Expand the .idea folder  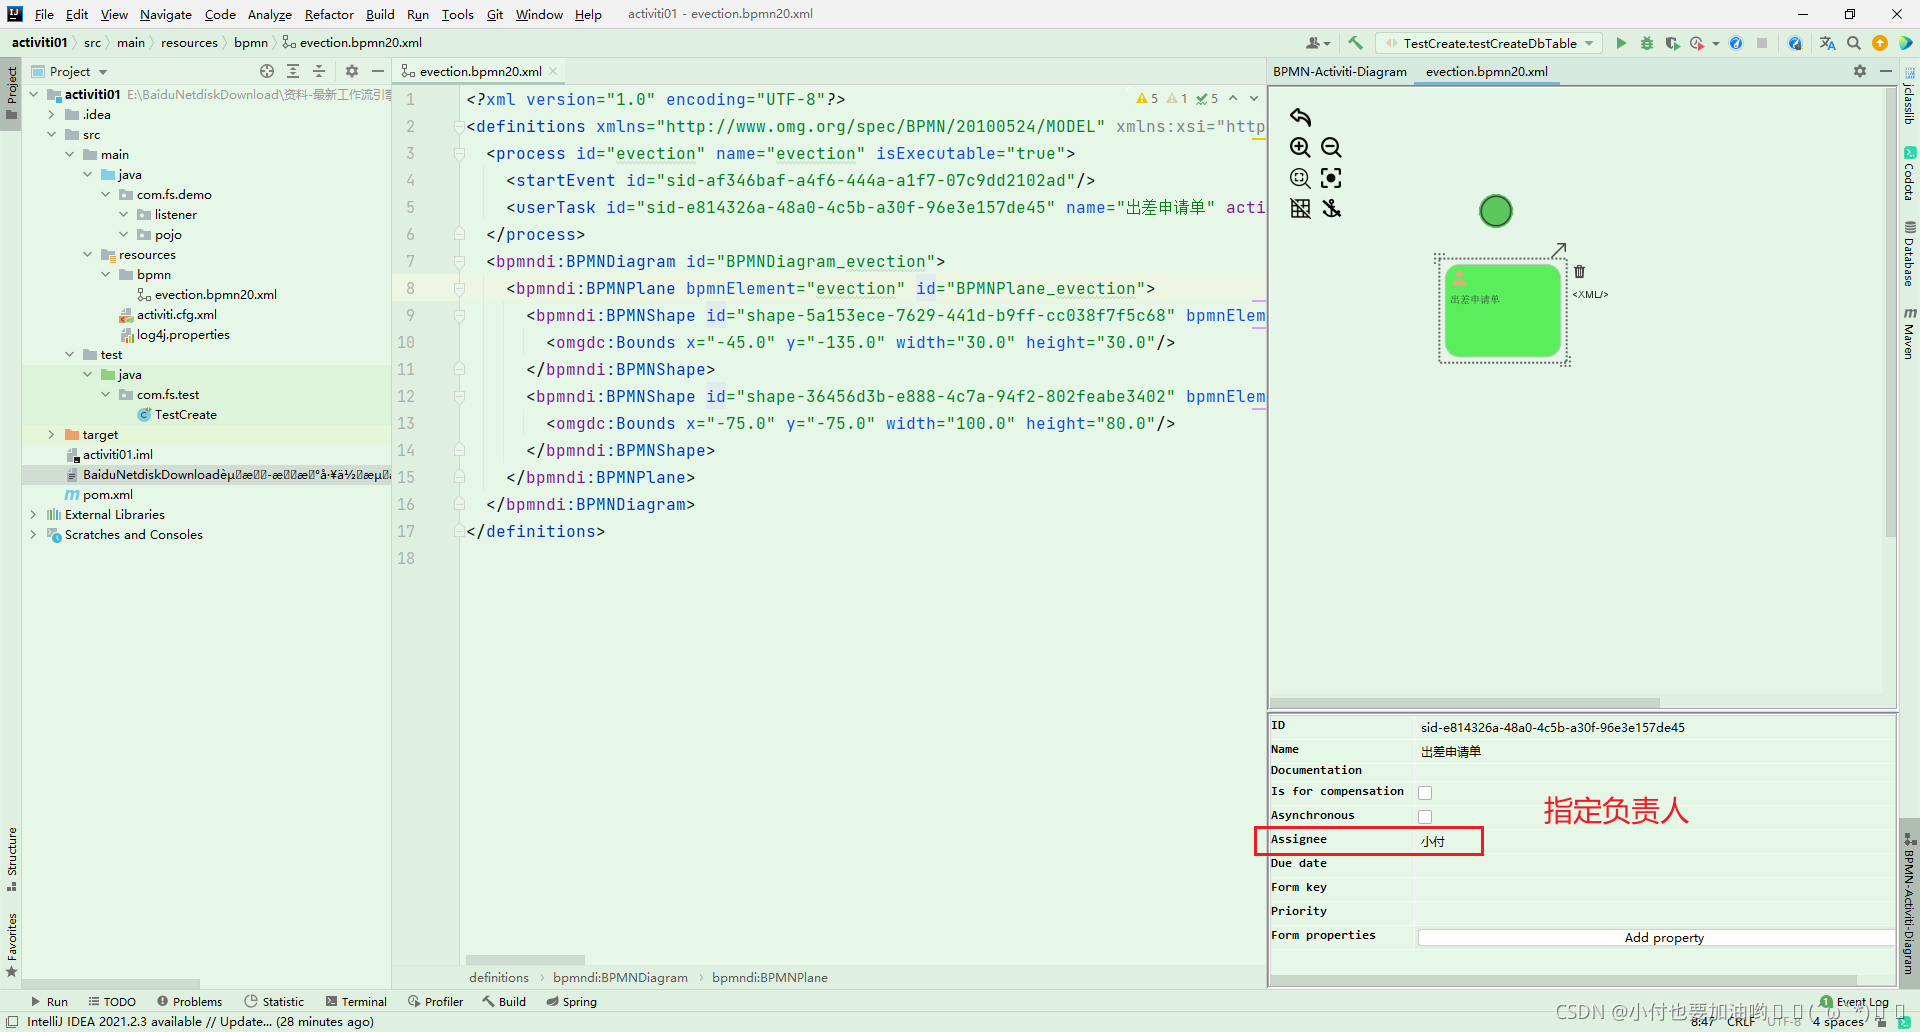point(51,115)
